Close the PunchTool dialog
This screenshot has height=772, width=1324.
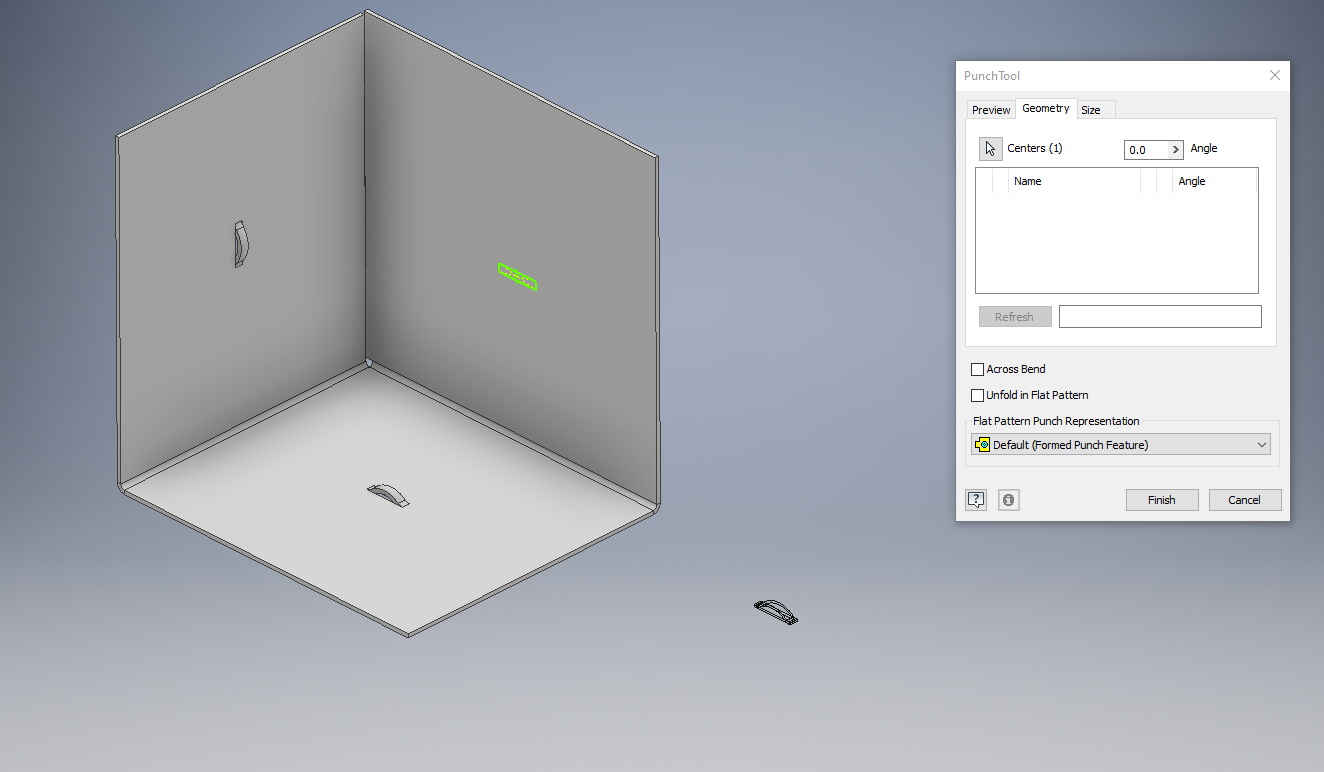1274,75
